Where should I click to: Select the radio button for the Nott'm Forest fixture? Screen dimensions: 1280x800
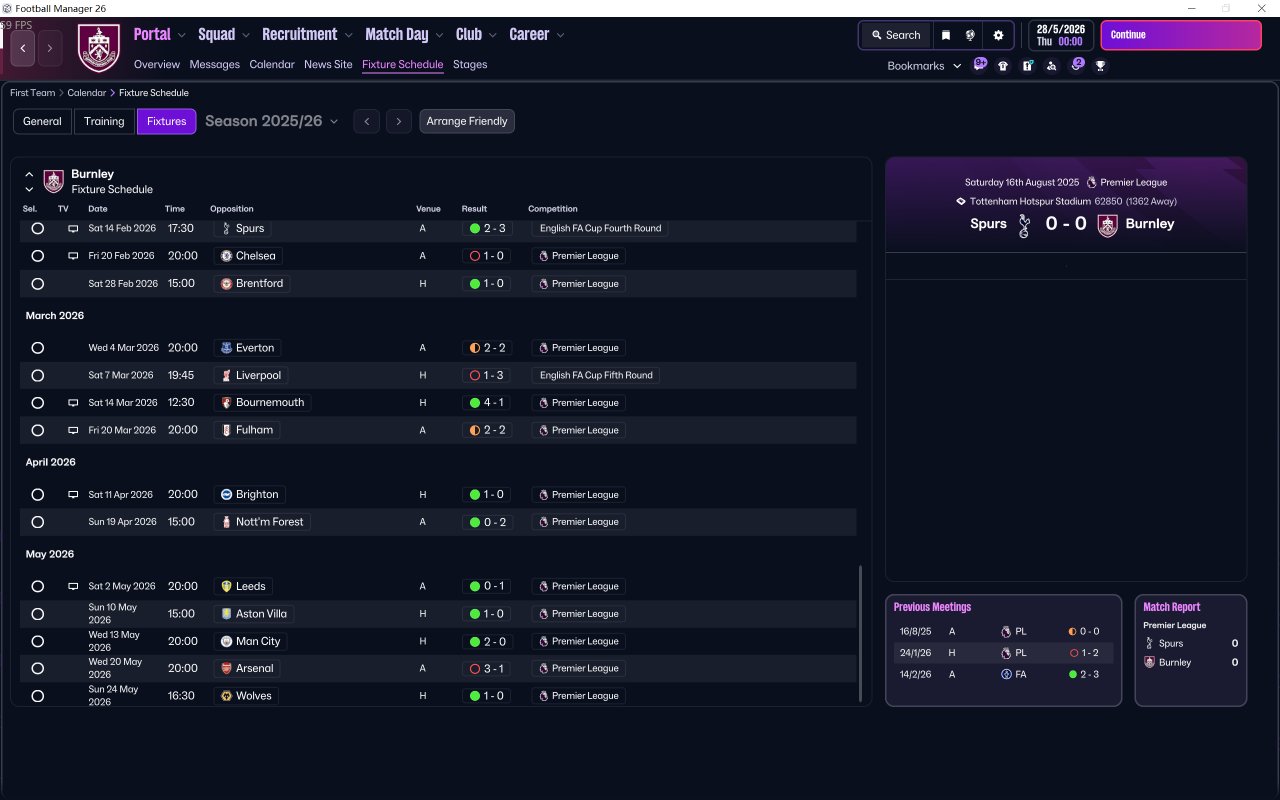(38, 522)
